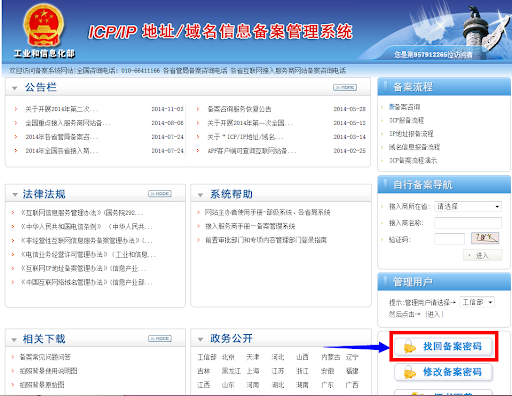The image size is (512, 396).
Task: Select 北京 under 政务公开
Action: point(228,357)
